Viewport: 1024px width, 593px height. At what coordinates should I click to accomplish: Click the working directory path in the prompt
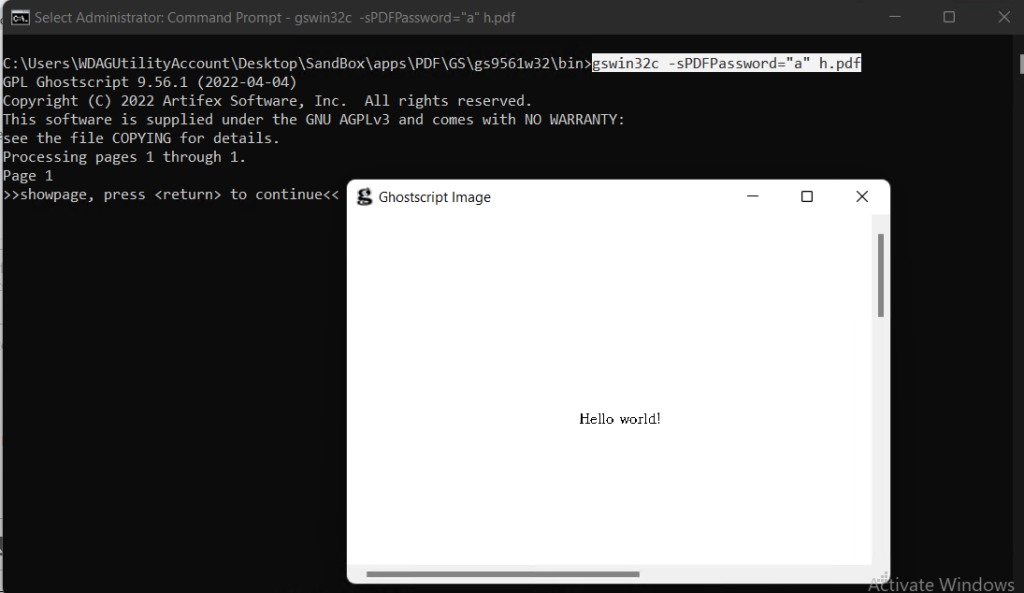point(297,63)
